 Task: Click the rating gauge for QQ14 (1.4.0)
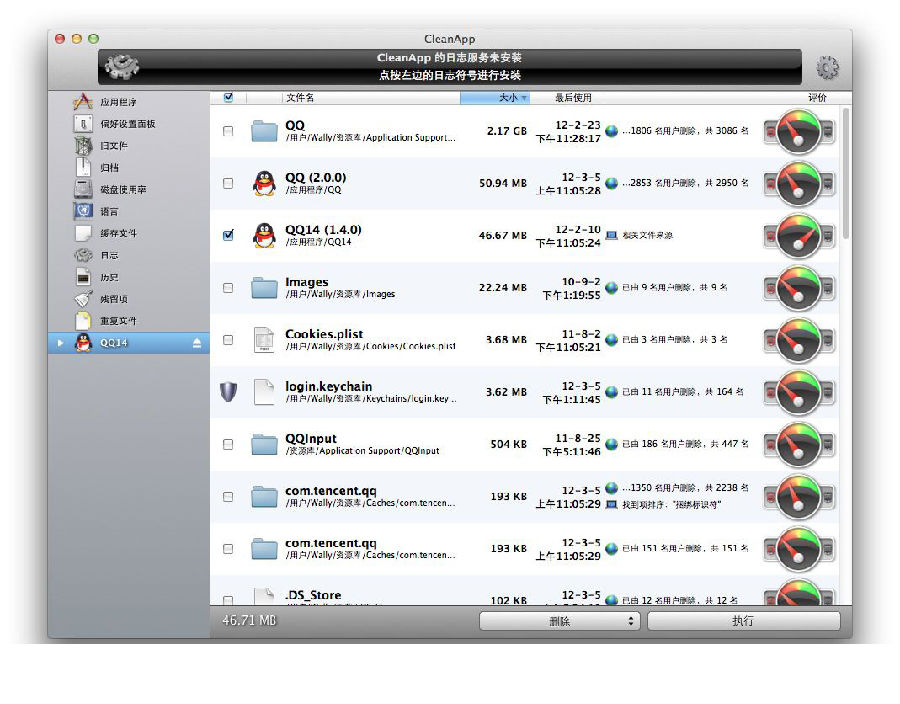799,235
